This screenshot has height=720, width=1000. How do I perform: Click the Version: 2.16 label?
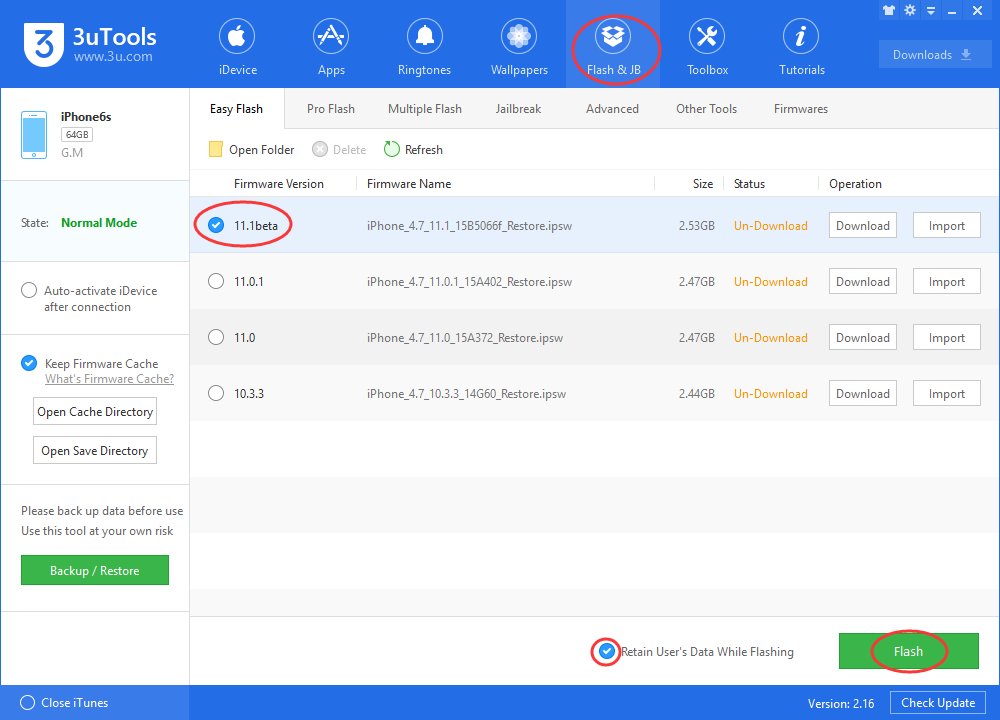[841, 703]
